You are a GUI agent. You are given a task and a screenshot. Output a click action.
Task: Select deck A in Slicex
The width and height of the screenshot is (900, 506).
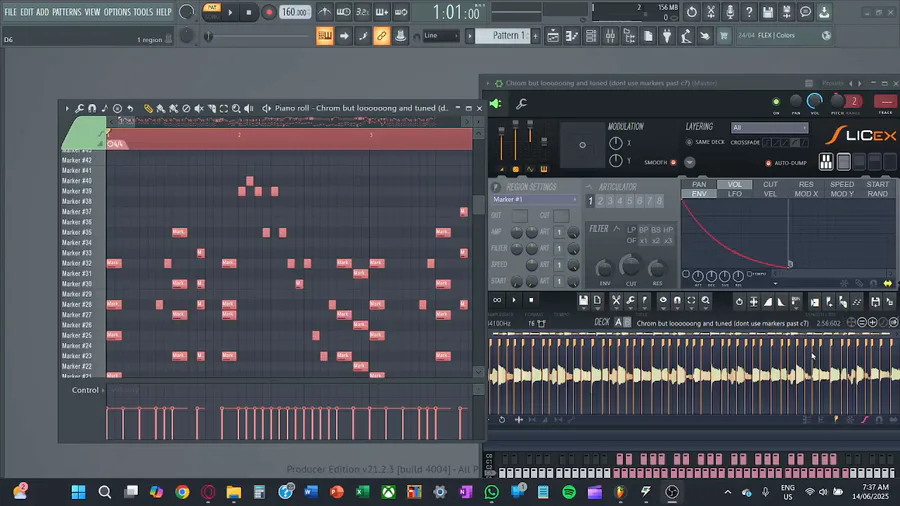click(618, 322)
